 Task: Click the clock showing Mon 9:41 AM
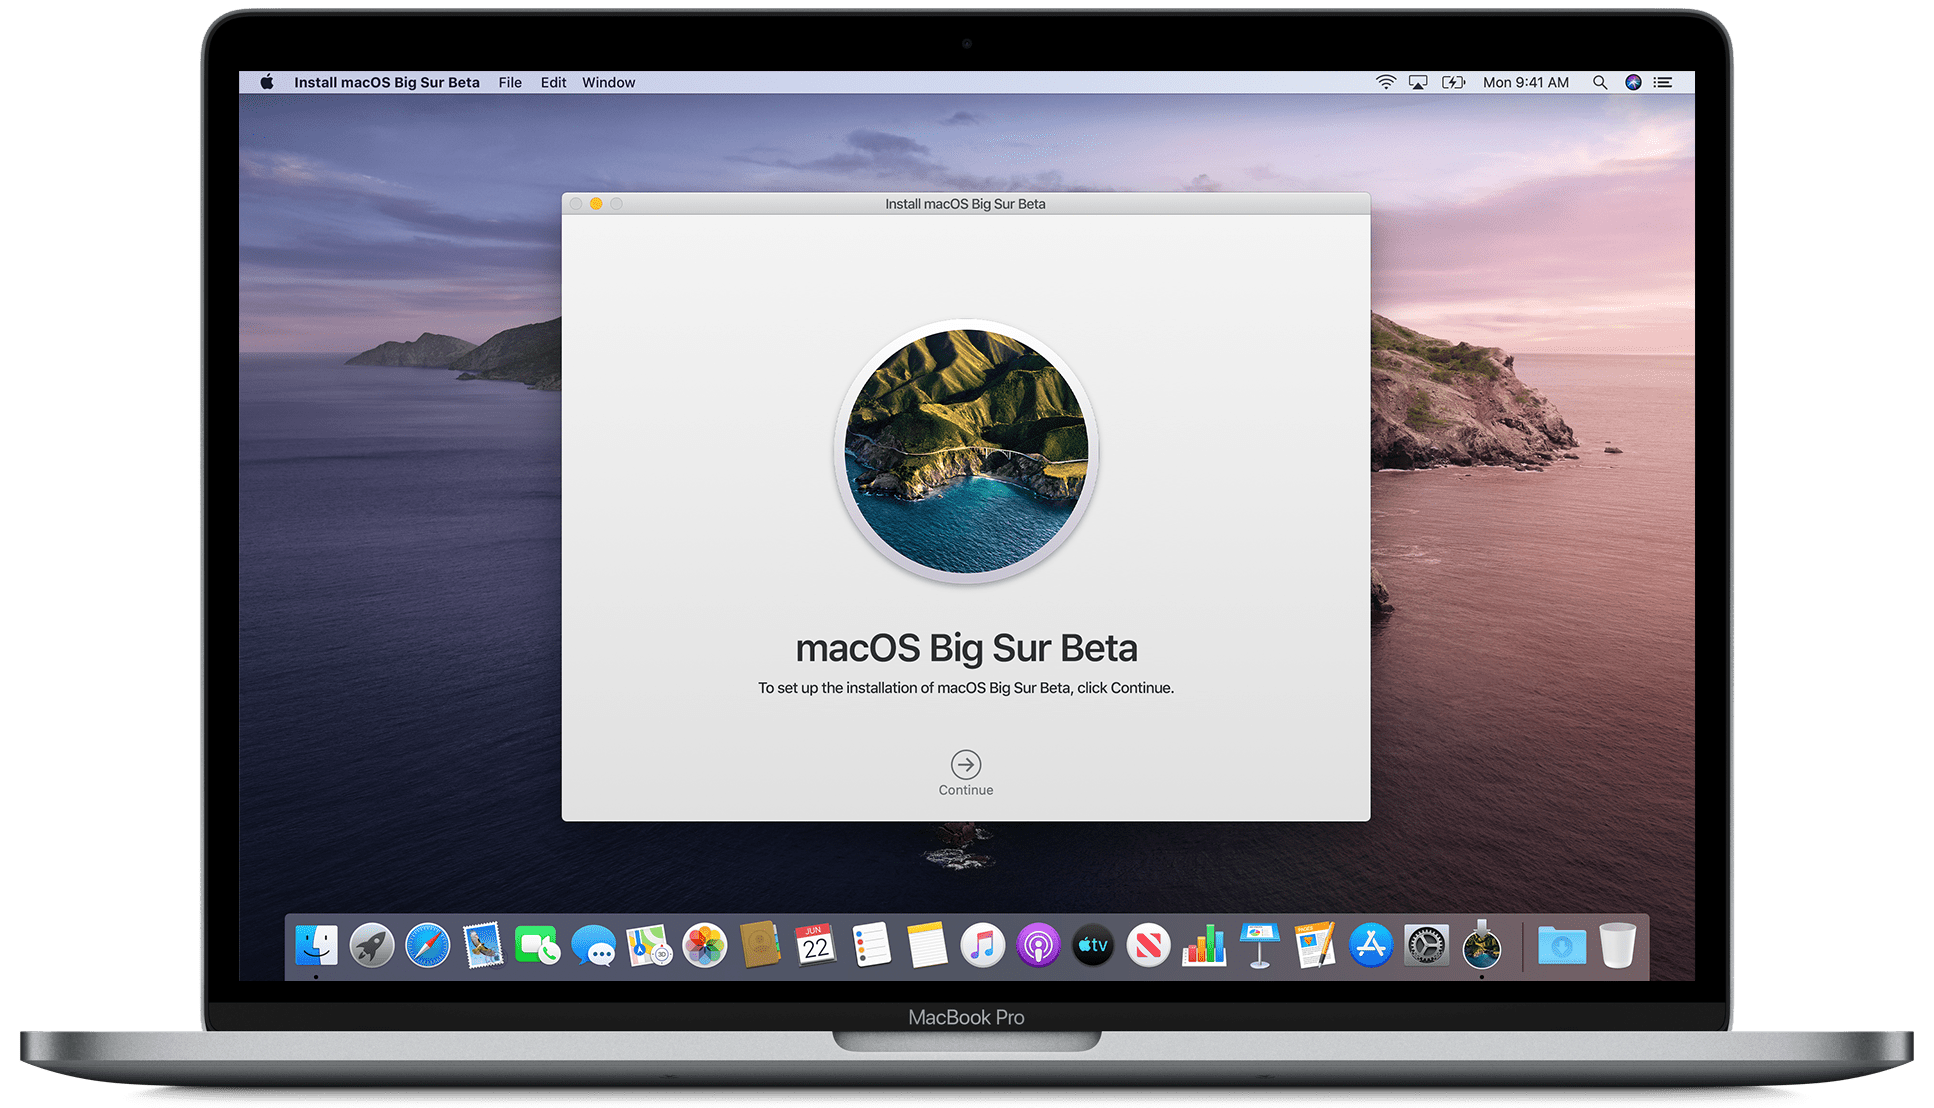click(1525, 82)
